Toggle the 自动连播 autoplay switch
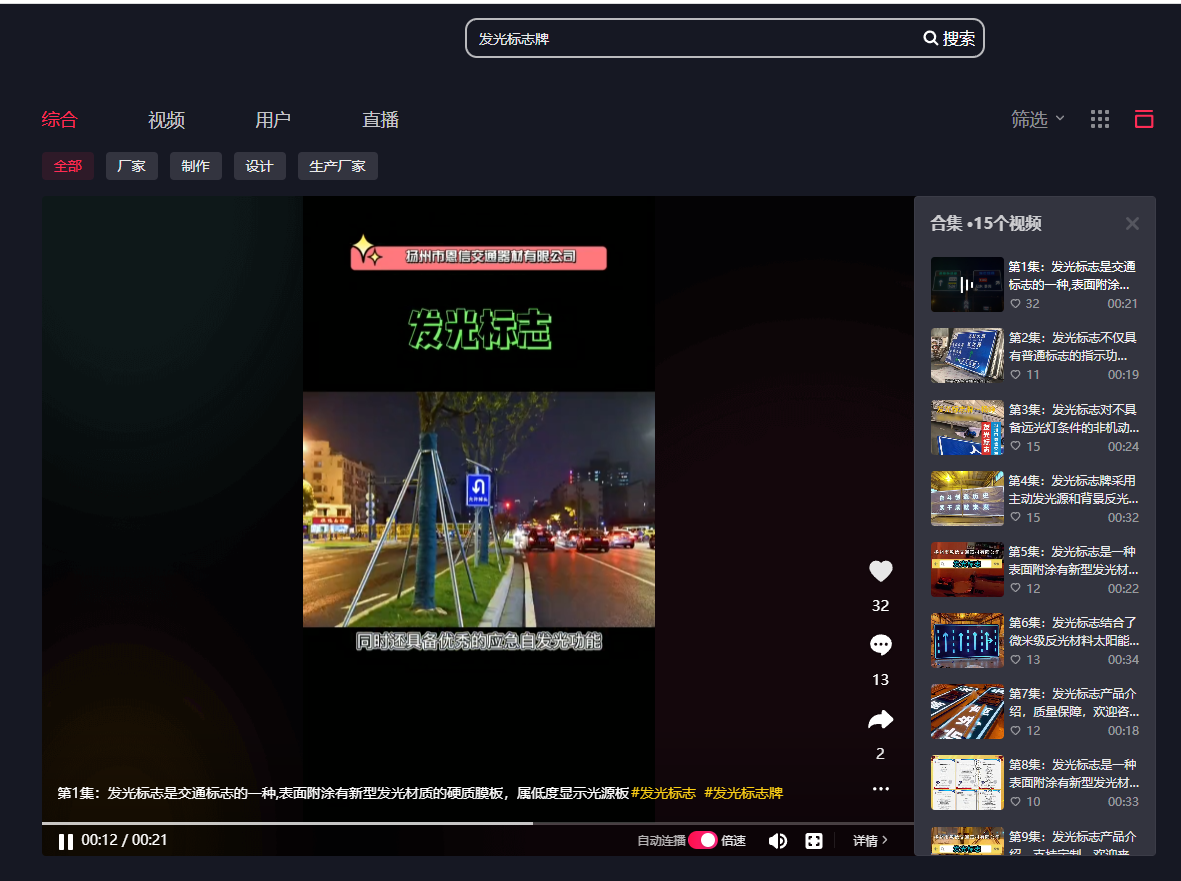 pyautogui.click(x=702, y=840)
